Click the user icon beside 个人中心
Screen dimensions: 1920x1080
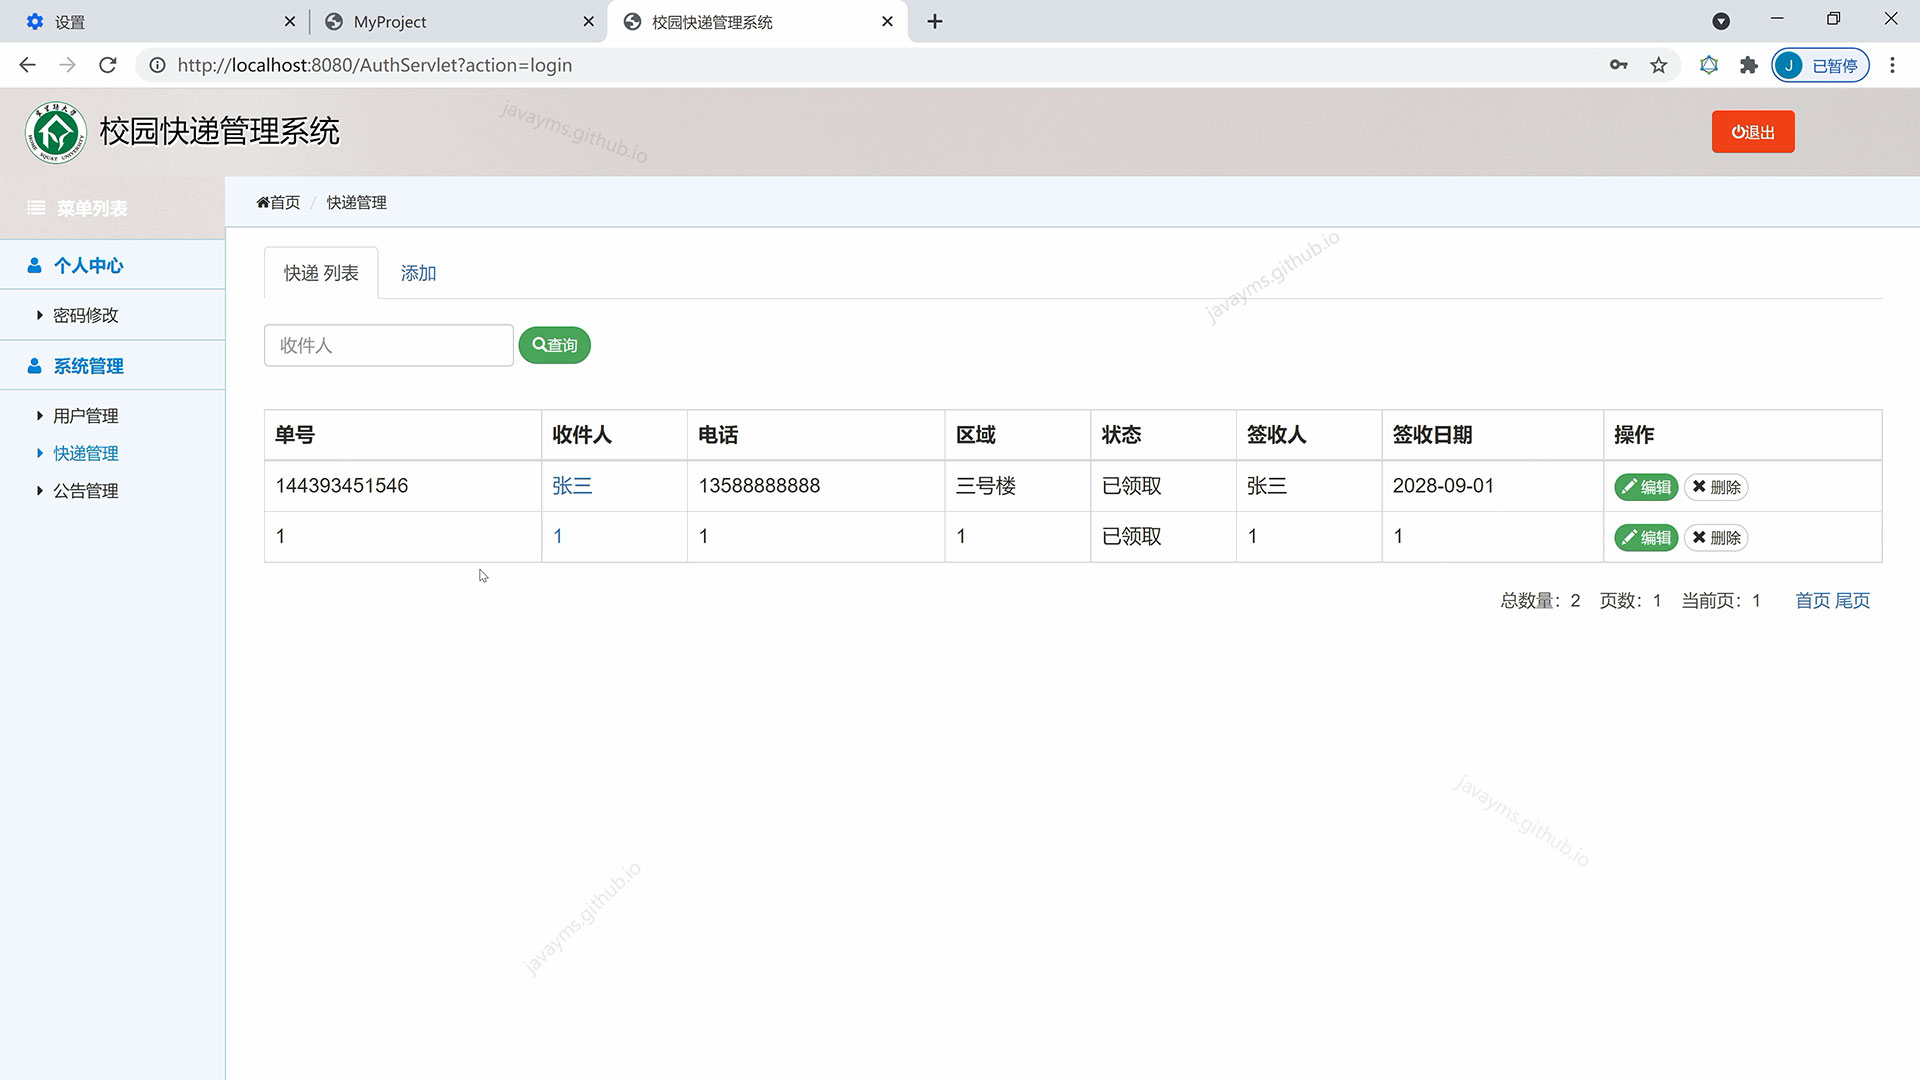pyautogui.click(x=36, y=265)
